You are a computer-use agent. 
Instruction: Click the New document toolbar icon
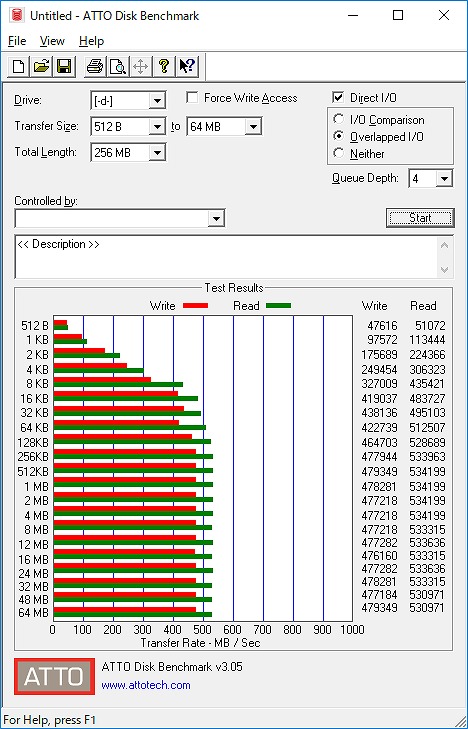(x=19, y=66)
